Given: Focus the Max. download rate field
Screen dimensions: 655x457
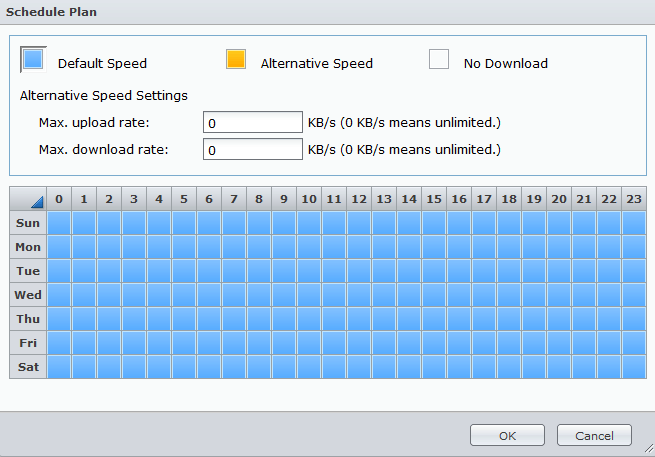Looking at the screenshot, I should (x=253, y=150).
